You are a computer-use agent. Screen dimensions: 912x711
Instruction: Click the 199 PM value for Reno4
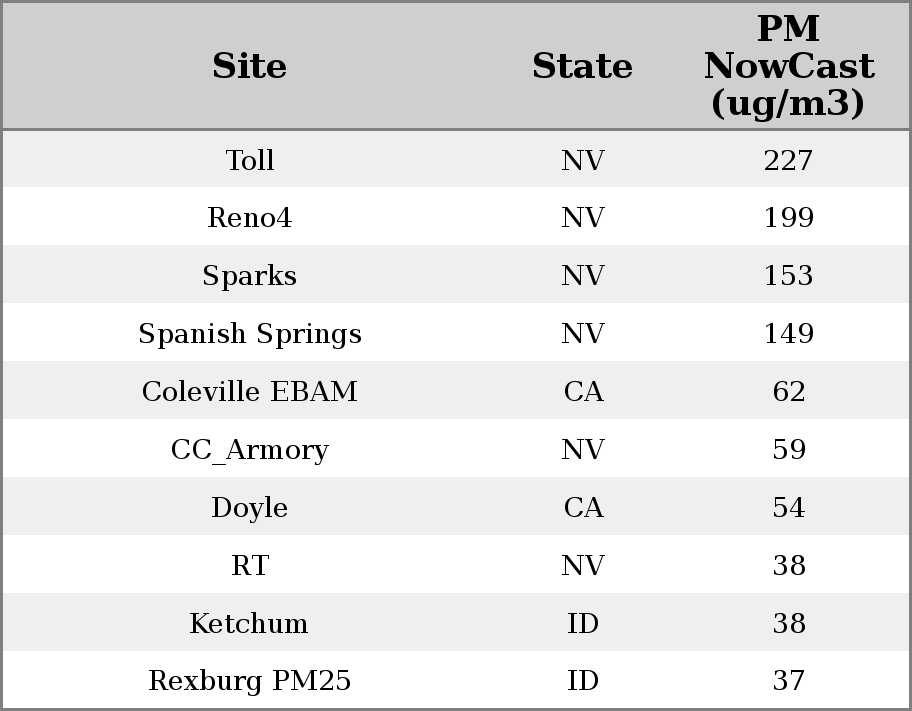pyautogui.click(x=788, y=218)
